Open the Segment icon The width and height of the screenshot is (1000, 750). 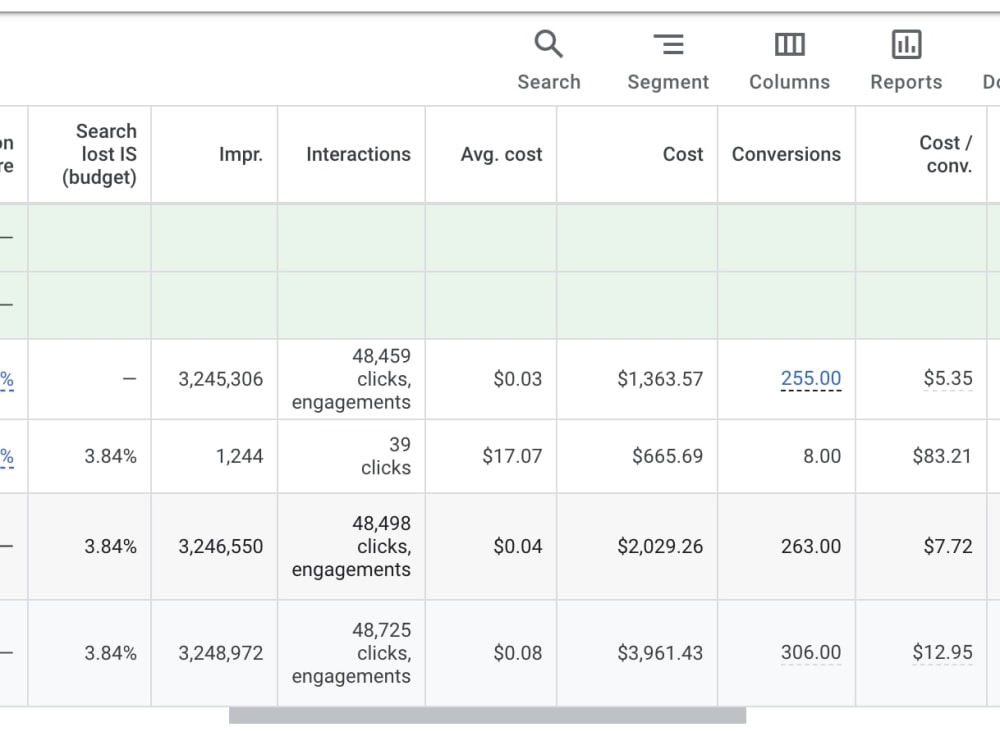click(668, 45)
